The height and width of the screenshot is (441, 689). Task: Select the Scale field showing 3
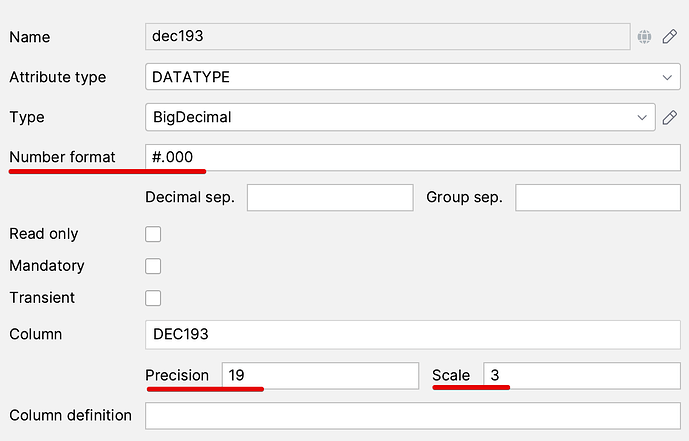(582, 376)
